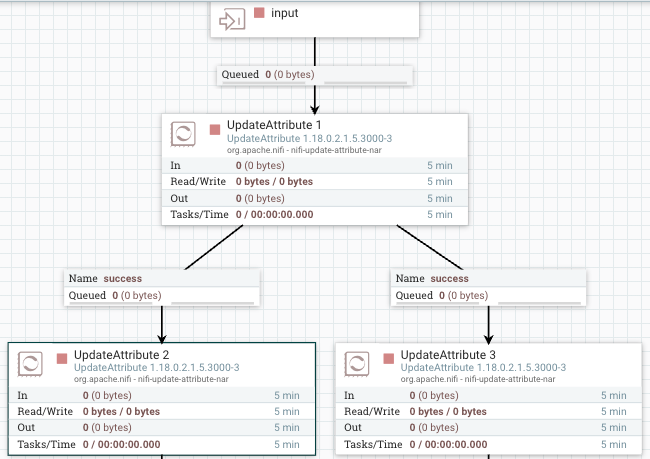The image size is (650, 459).
Task: Click the UpdateAttribute 2 version text
Action: [157, 367]
